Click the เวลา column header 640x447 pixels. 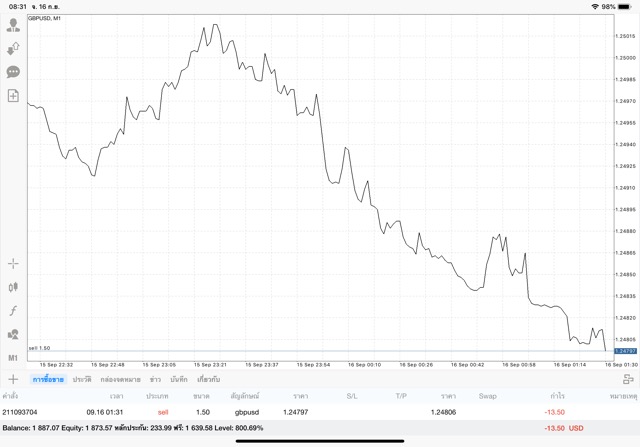coord(116,396)
